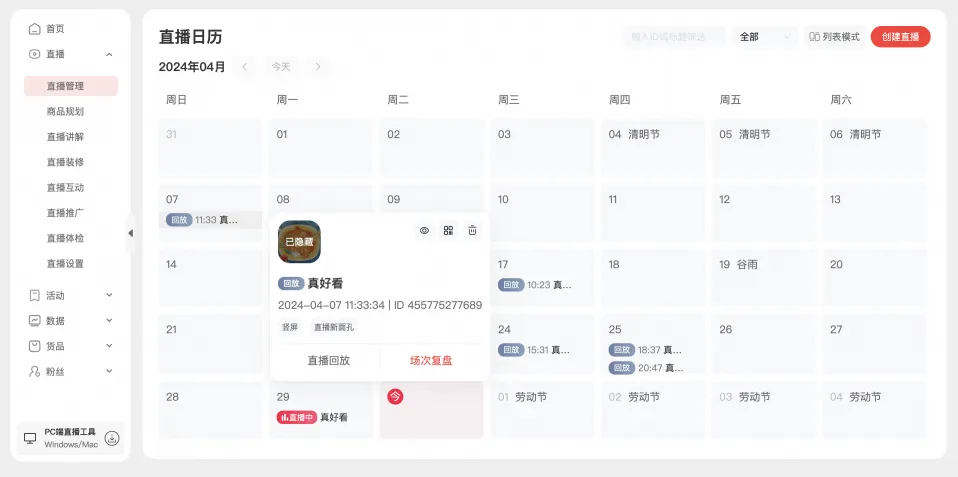This screenshot has height=477, width=958.
Task: Click the 06 清明节 calendar cell
Action: [875, 148]
